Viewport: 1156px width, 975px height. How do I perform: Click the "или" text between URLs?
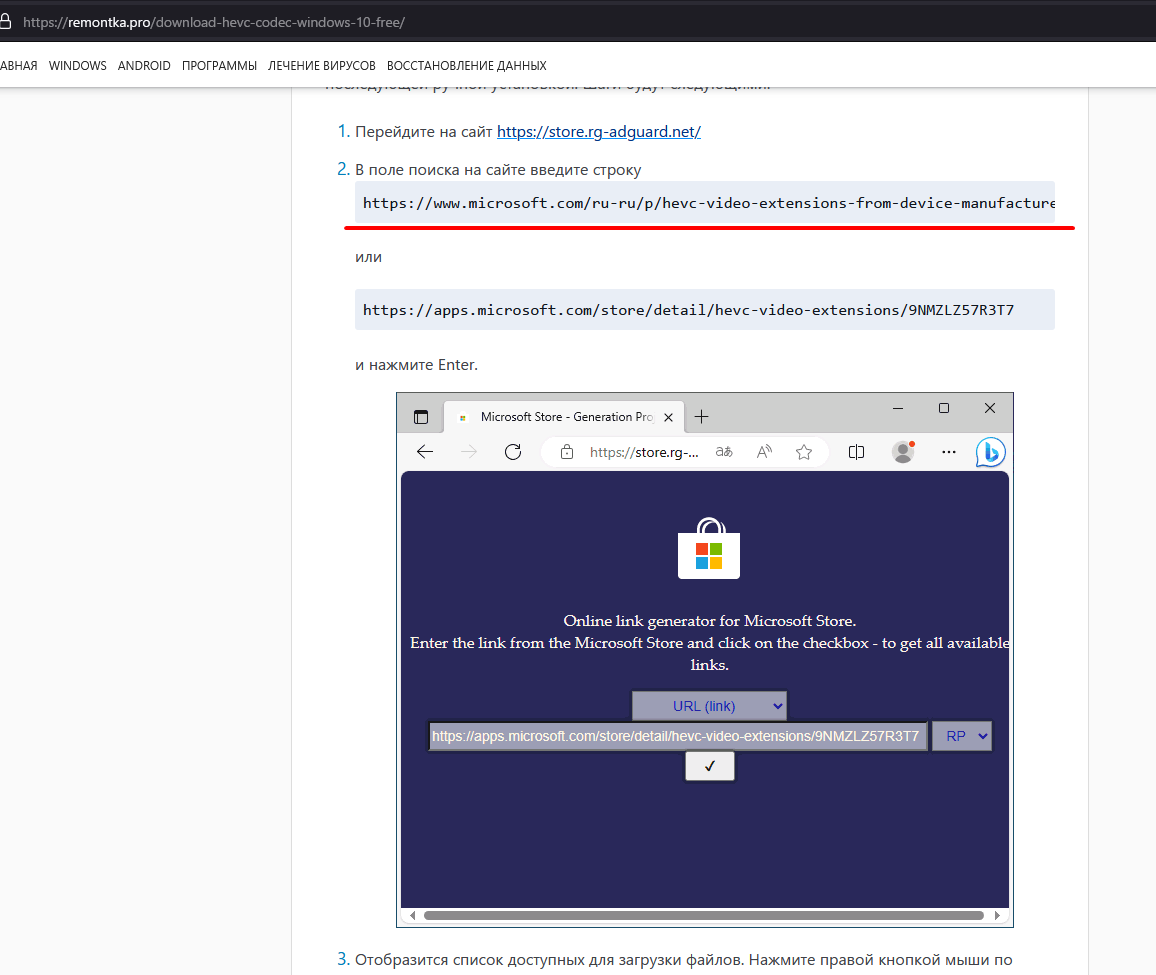point(369,257)
